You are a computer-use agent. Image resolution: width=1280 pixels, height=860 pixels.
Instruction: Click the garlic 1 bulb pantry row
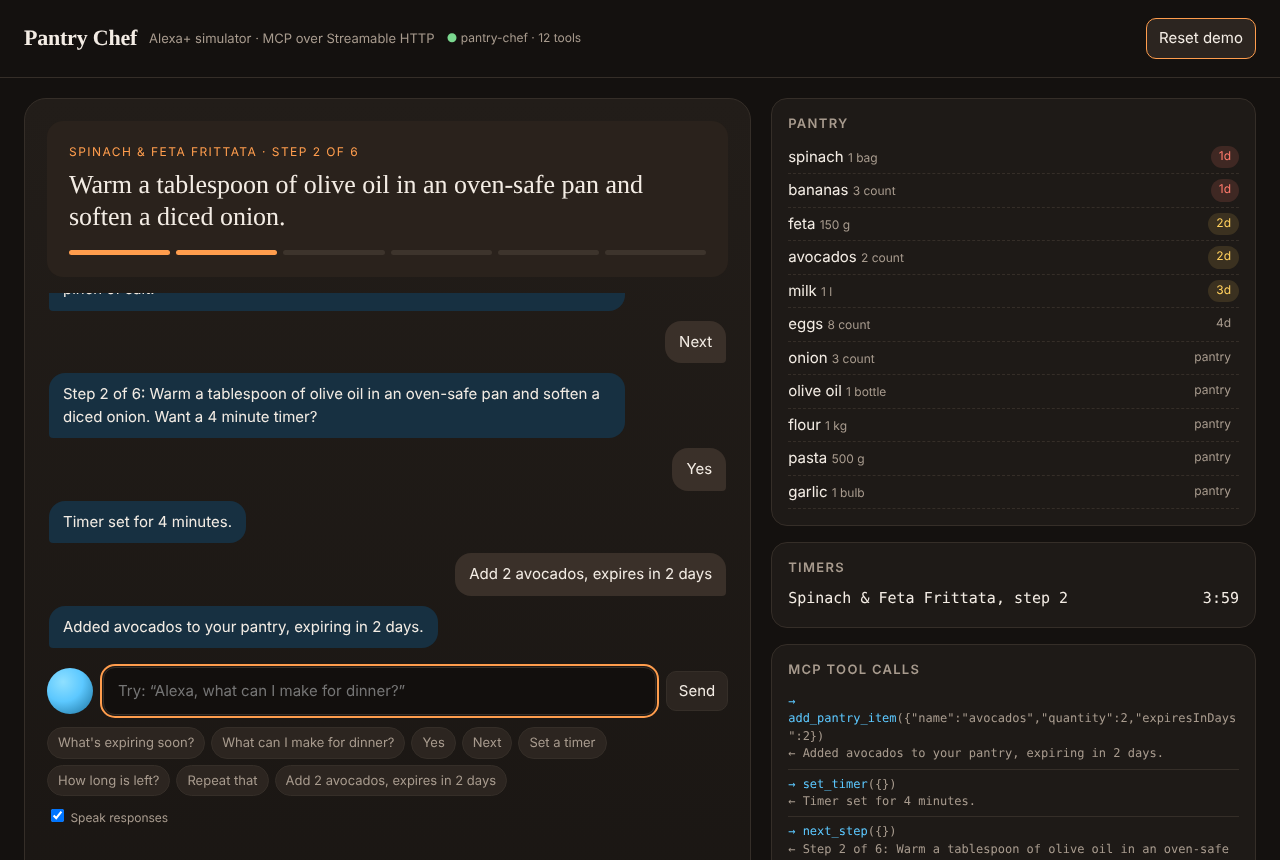[x=1013, y=492]
